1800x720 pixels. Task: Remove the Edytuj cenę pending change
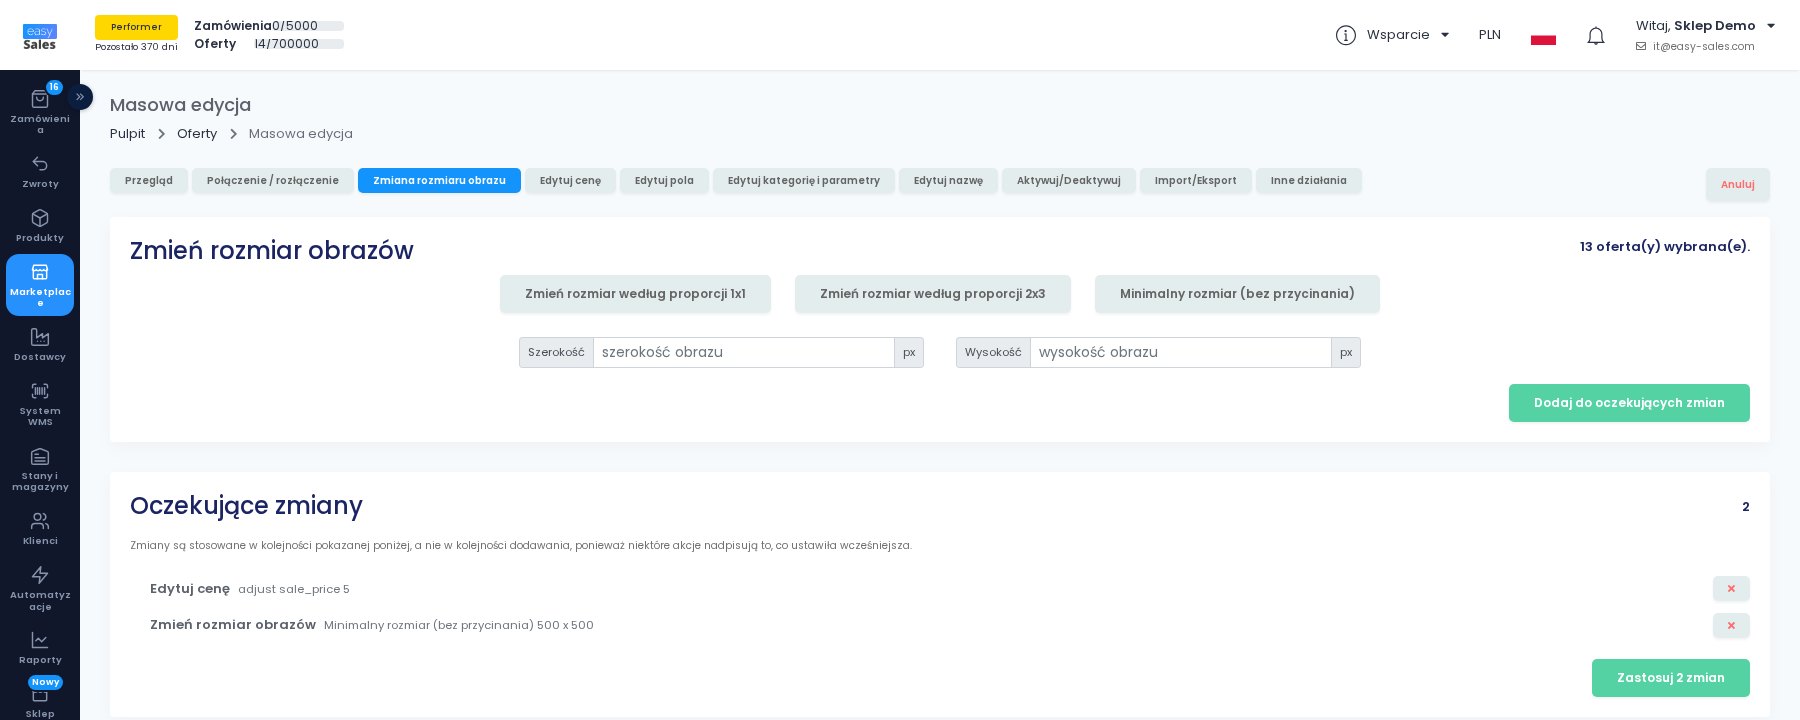click(1731, 589)
